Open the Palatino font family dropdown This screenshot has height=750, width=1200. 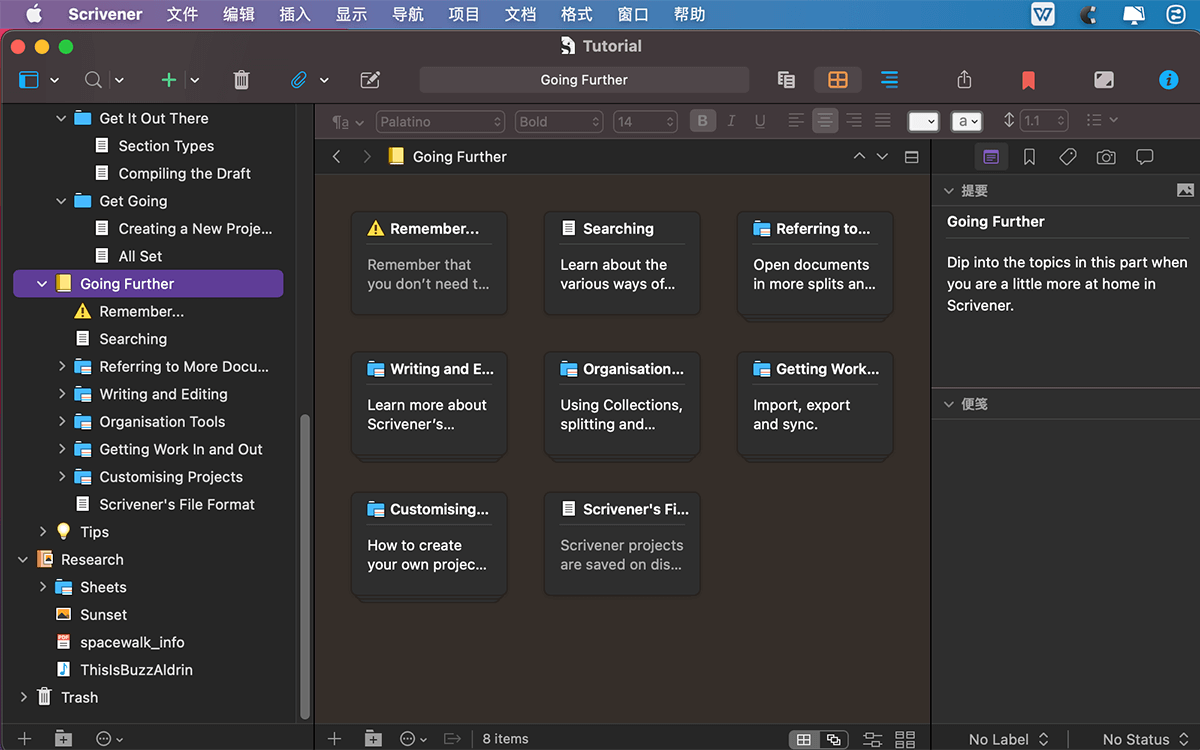pyautogui.click(x=440, y=121)
